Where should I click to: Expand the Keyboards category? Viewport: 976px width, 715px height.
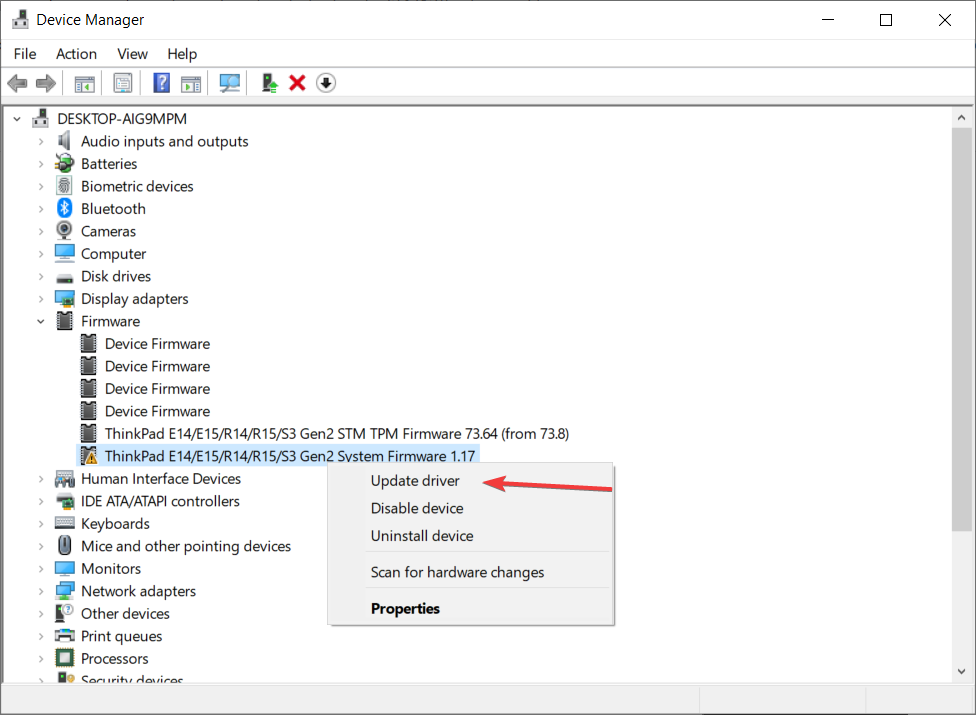pyautogui.click(x=41, y=523)
